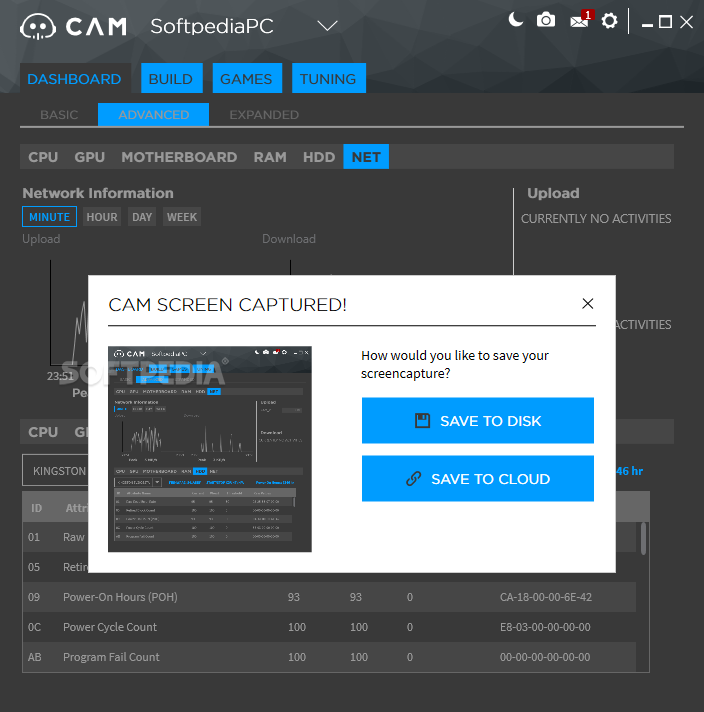
Task: Open HDD section in hardware bar
Action: pos(319,157)
